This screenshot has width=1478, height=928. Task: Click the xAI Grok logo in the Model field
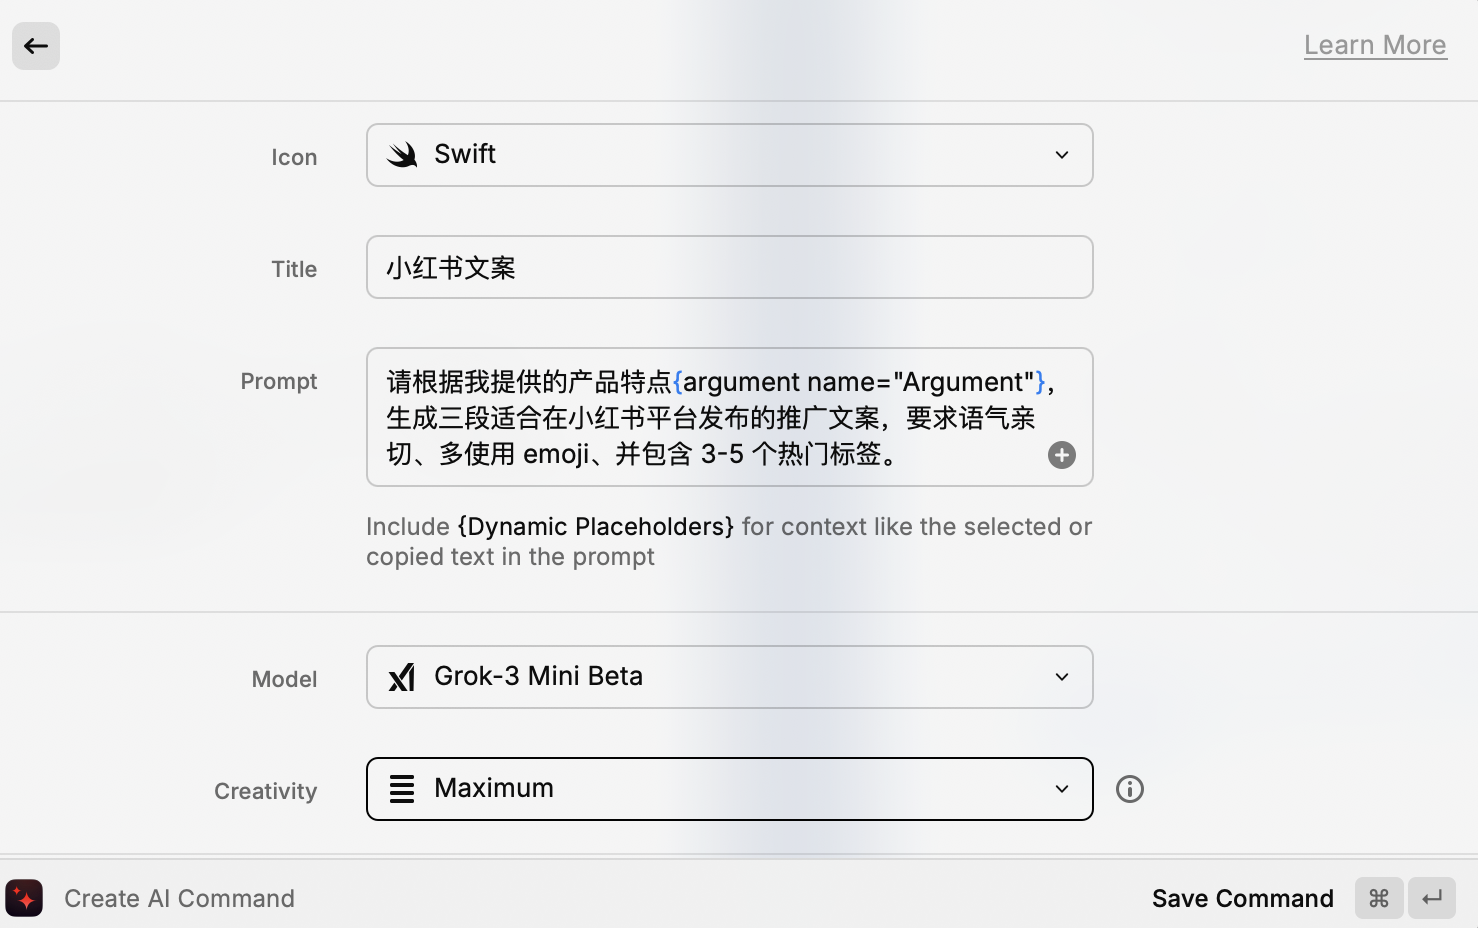click(402, 677)
